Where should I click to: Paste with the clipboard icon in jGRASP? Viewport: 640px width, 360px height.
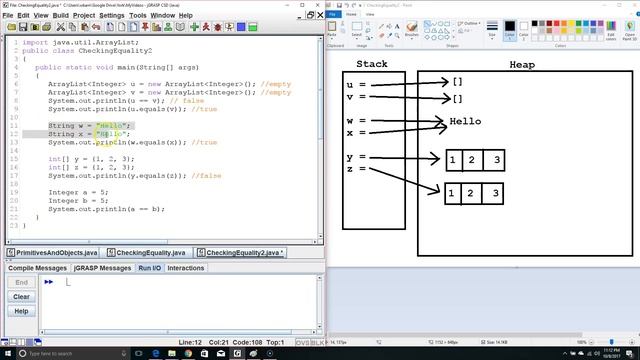point(84,27)
